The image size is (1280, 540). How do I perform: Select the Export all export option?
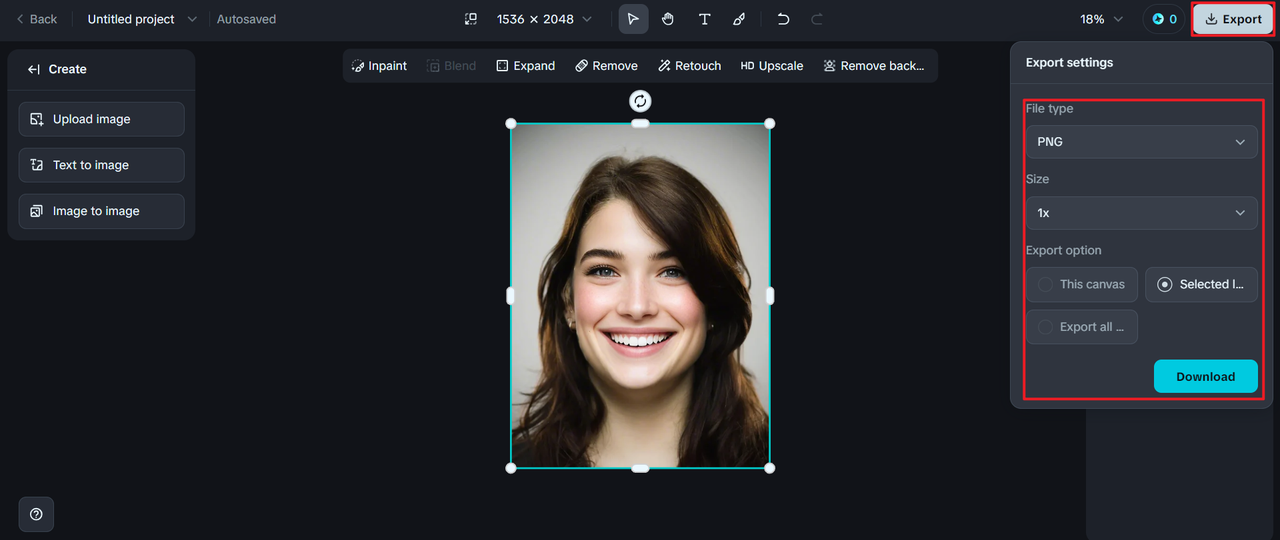click(x=1082, y=327)
